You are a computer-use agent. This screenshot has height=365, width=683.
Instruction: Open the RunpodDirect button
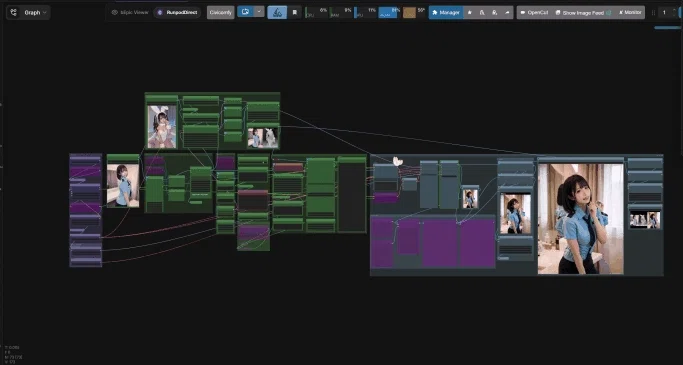[x=178, y=13]
